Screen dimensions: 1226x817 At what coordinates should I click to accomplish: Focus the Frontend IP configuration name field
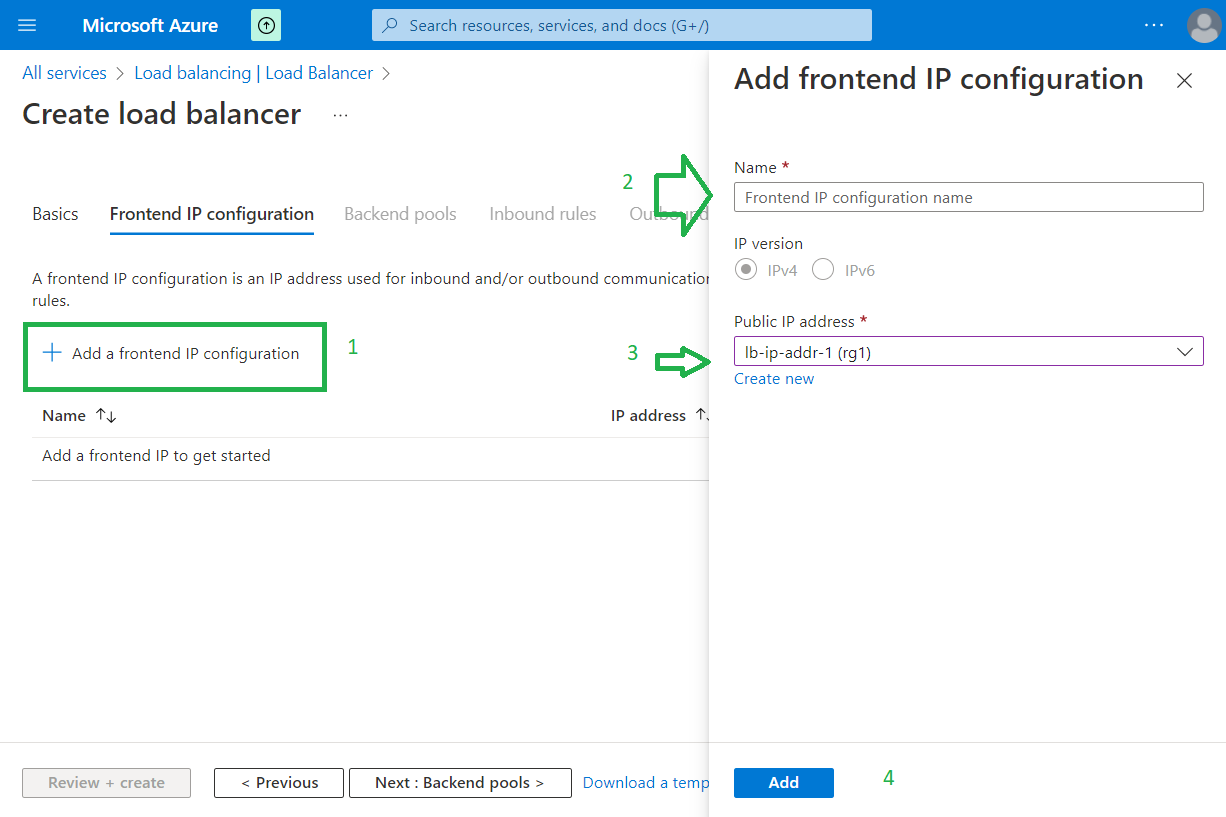click(969, 197)
